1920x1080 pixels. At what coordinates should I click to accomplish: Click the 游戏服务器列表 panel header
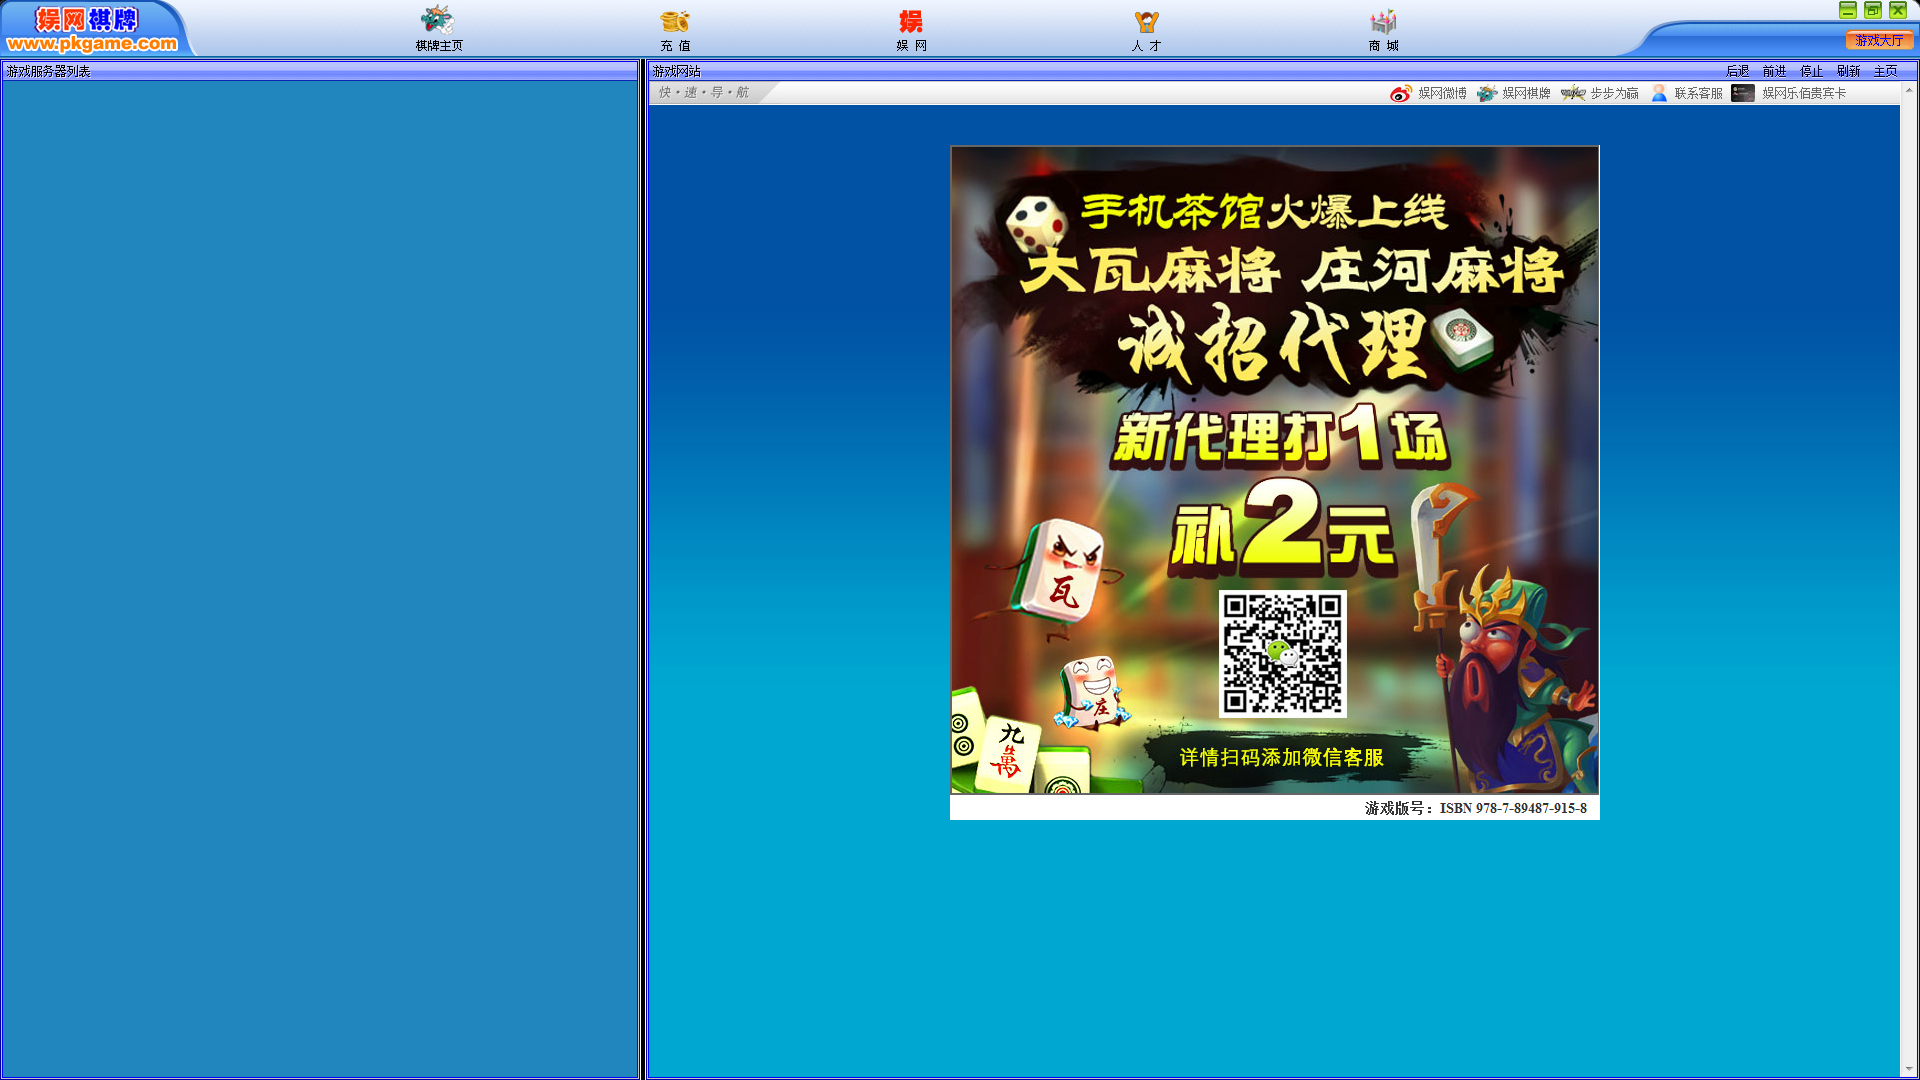pyautogui.click(x=319, y=71)
